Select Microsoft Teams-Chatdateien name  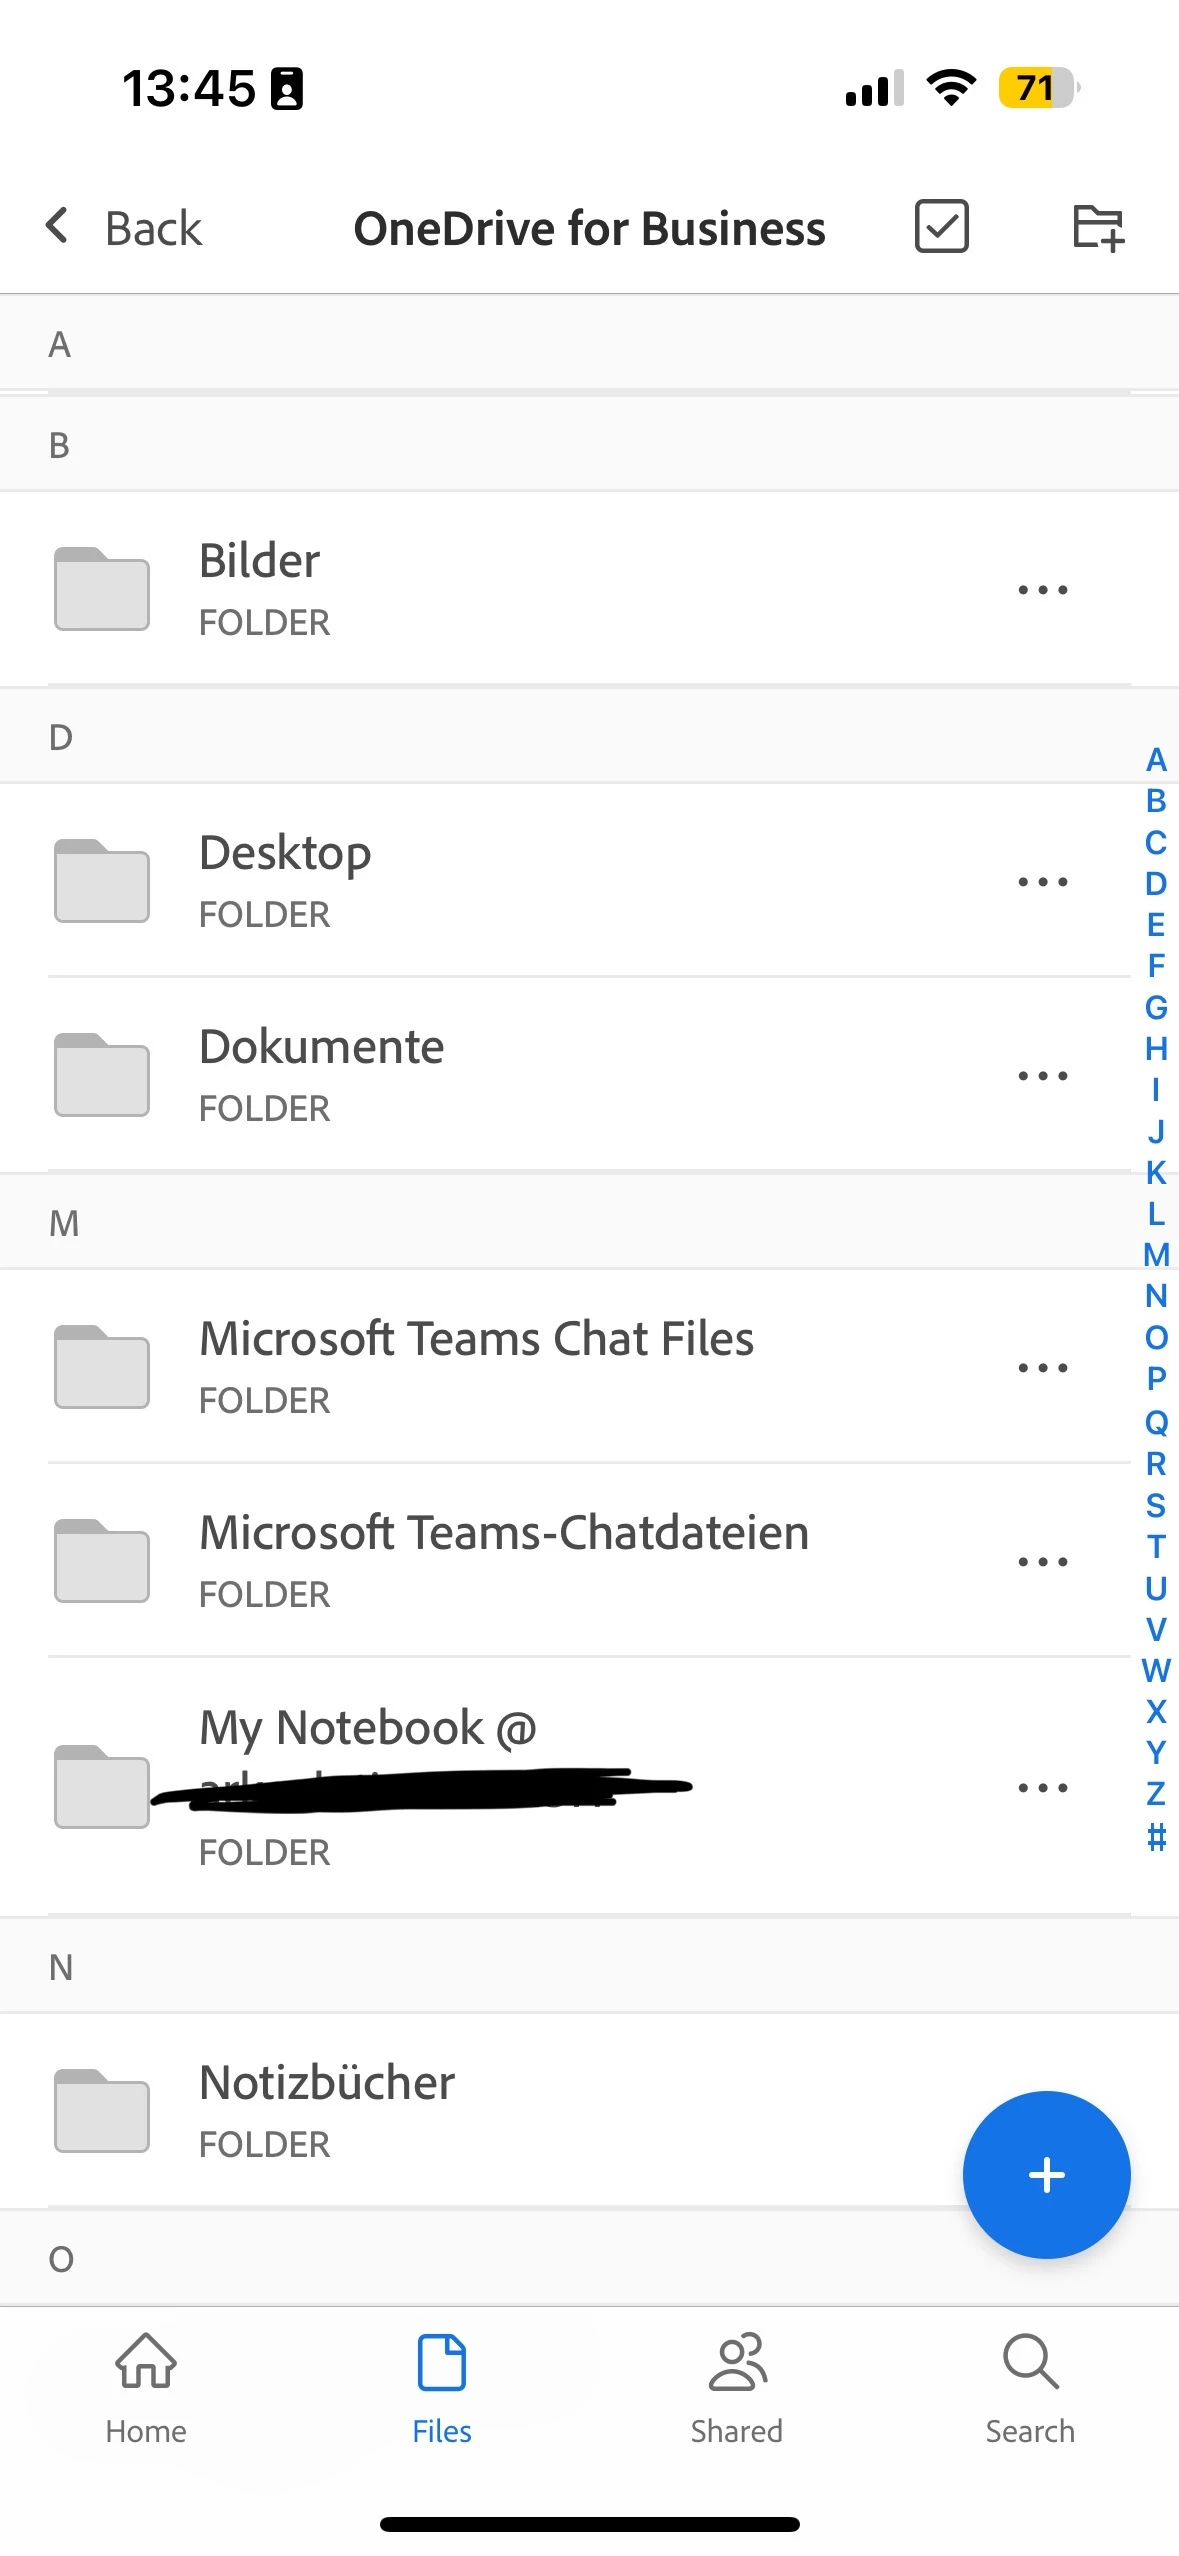[504, 1533]
